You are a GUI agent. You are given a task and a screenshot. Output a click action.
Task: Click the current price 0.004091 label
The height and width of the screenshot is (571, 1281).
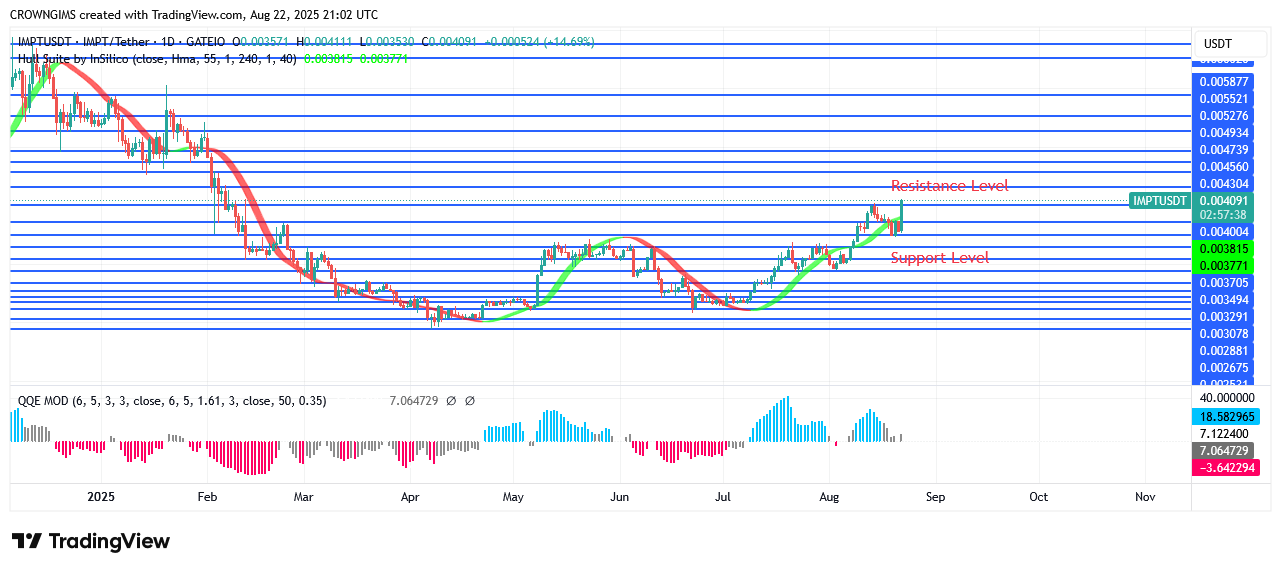(x=1224, y=200)
